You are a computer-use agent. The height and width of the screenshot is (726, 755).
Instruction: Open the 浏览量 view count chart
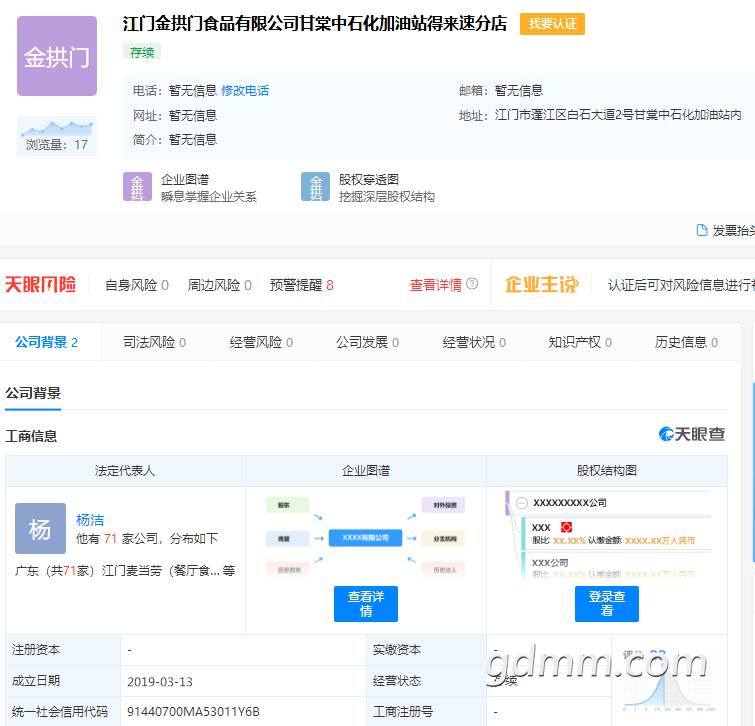(x=57, y=136)
